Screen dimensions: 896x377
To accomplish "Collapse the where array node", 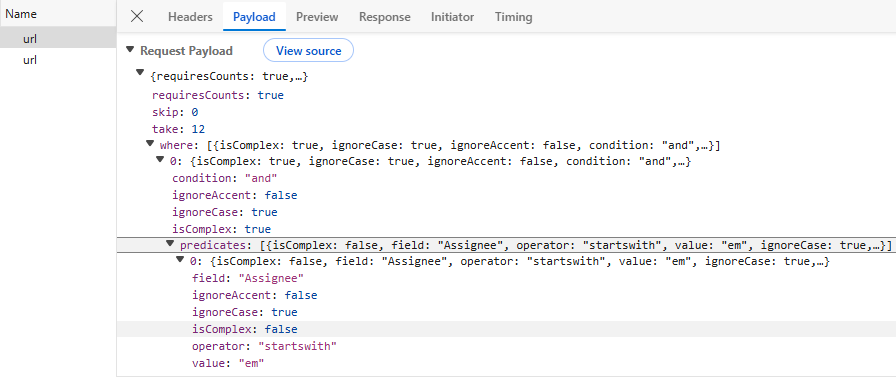I will (x=150, y=143).
